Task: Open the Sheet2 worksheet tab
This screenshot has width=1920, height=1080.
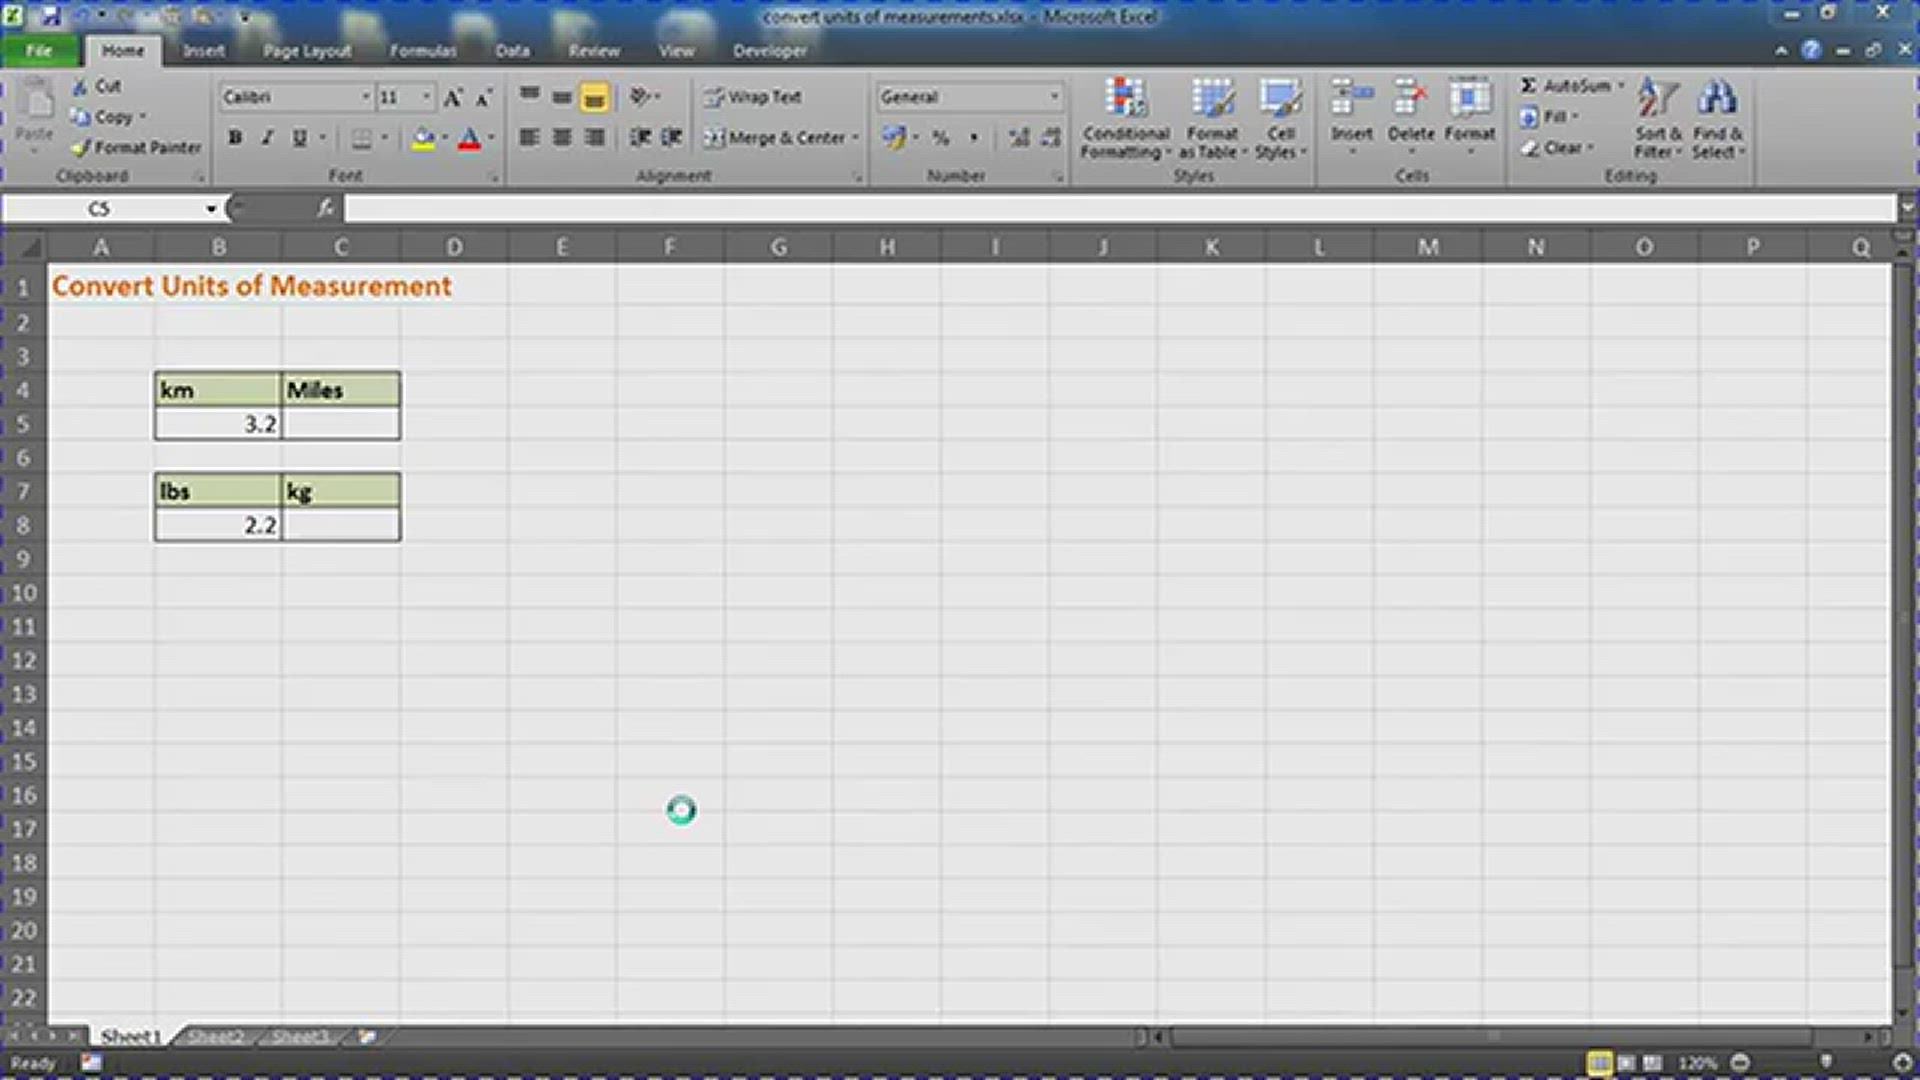Action: [x=216, y=1036]
